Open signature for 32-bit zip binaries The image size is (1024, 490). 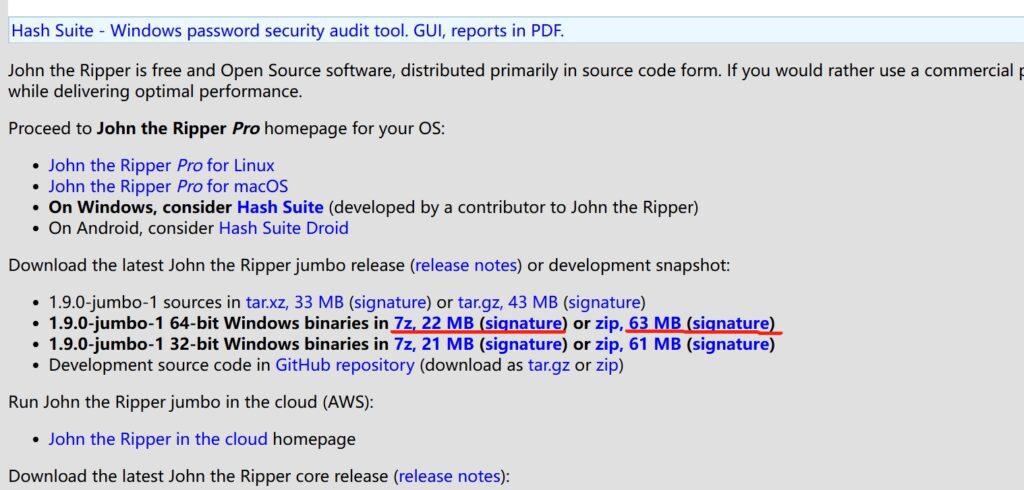coord(732,344)
